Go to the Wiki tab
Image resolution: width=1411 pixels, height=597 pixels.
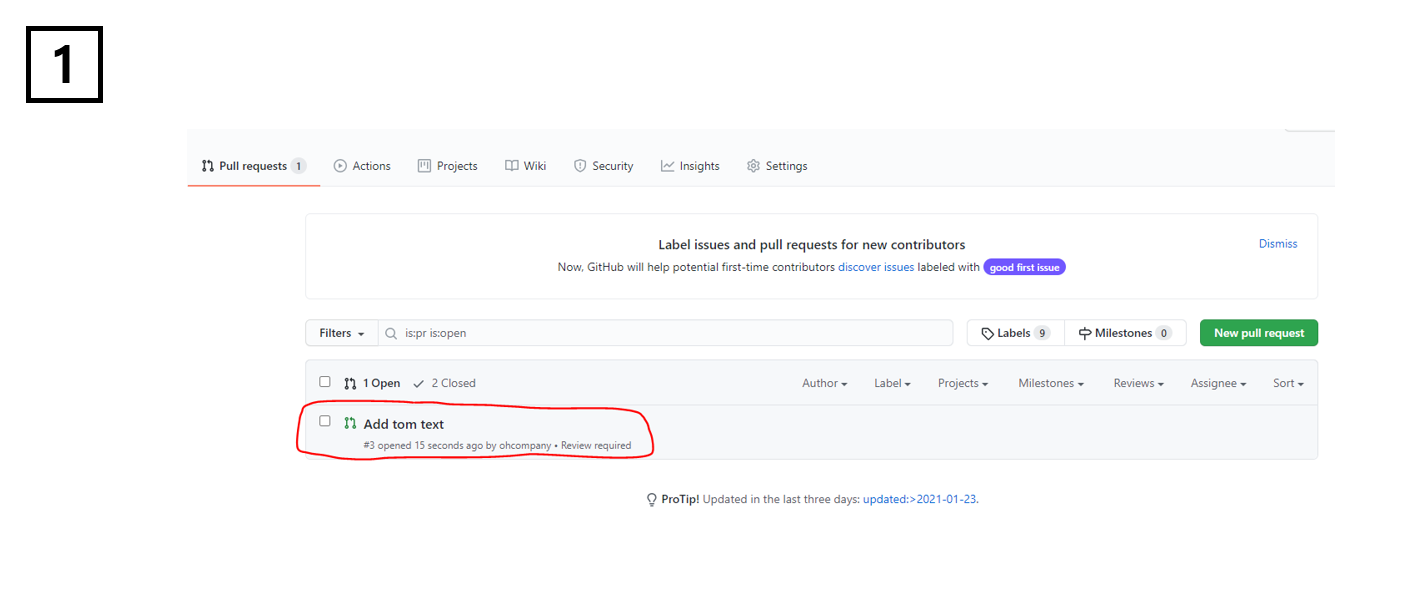(x=525, y=166)
